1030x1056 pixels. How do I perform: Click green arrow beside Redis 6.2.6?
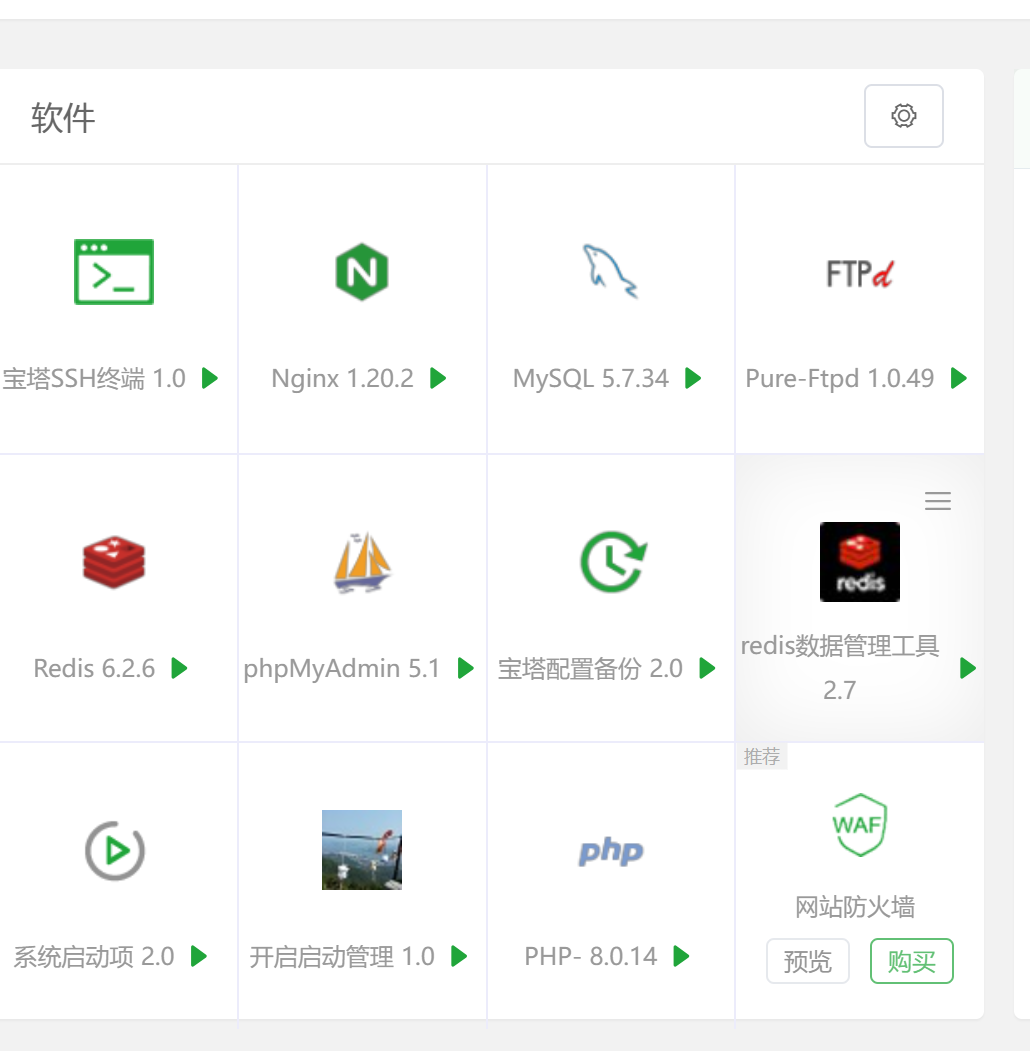click(x=179, y=669)
